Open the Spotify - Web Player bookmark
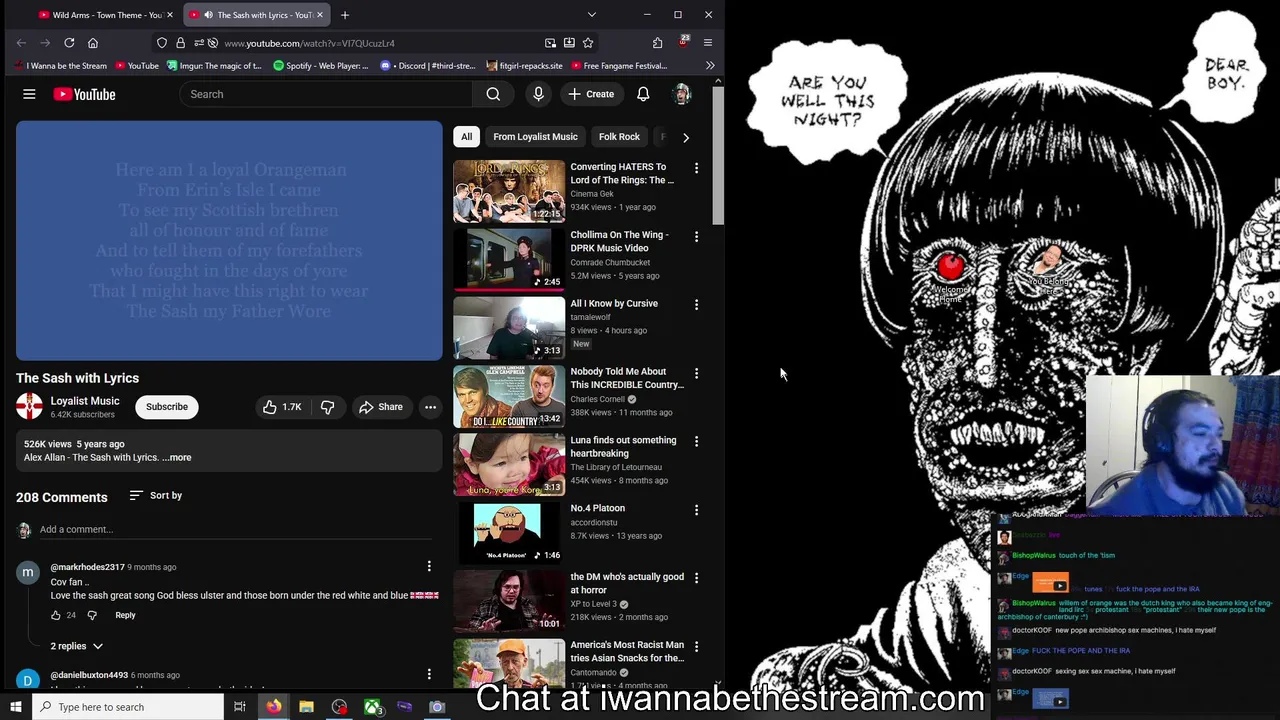This screenshot has height=720, width=1280. tap(321, 66)
